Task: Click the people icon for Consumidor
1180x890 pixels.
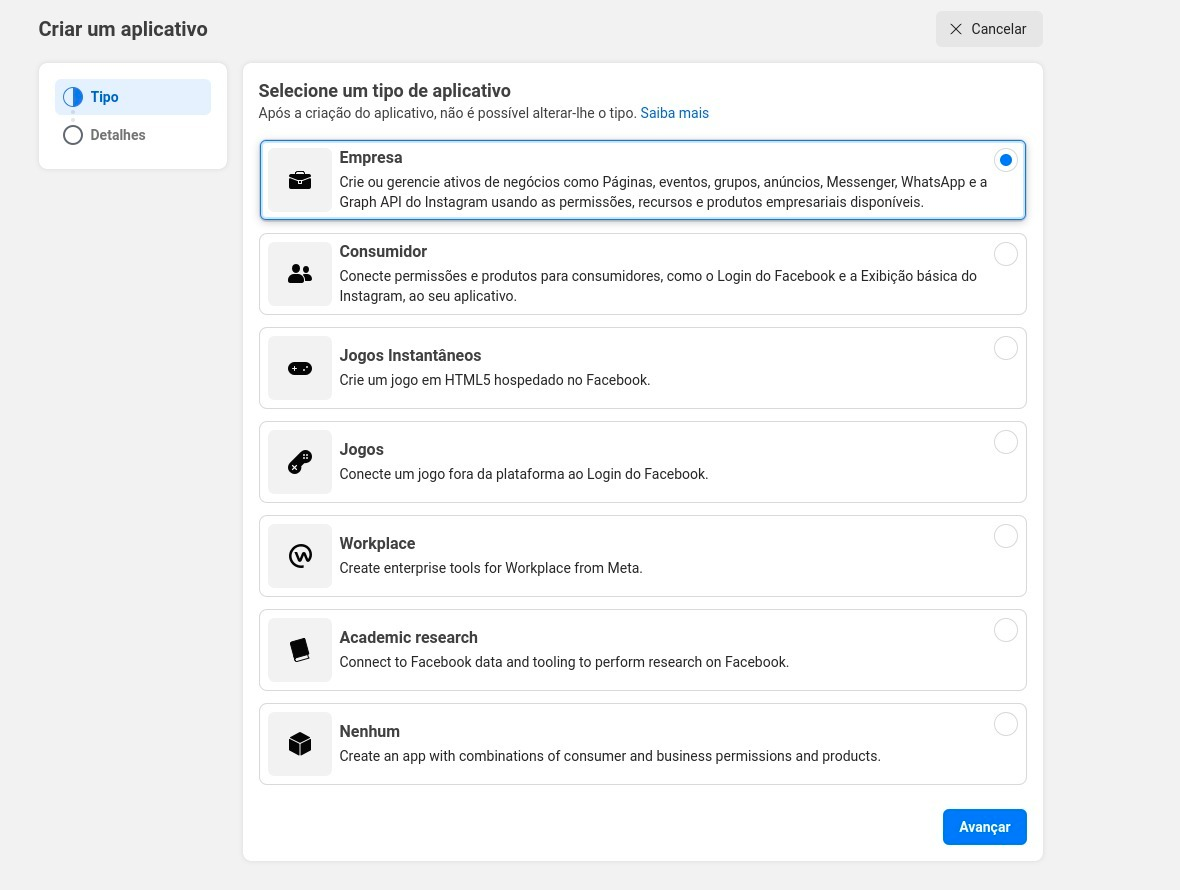Action: (x=300, y=274)
